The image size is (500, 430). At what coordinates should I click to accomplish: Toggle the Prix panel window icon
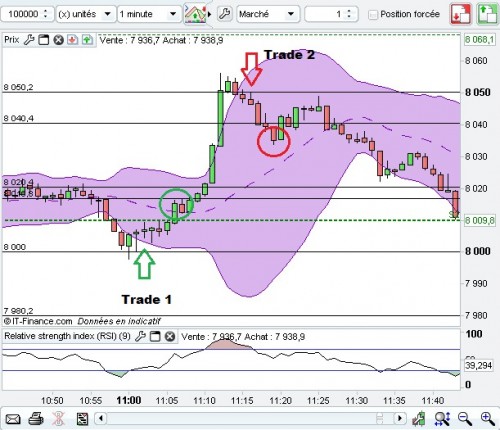click(43, 40)
